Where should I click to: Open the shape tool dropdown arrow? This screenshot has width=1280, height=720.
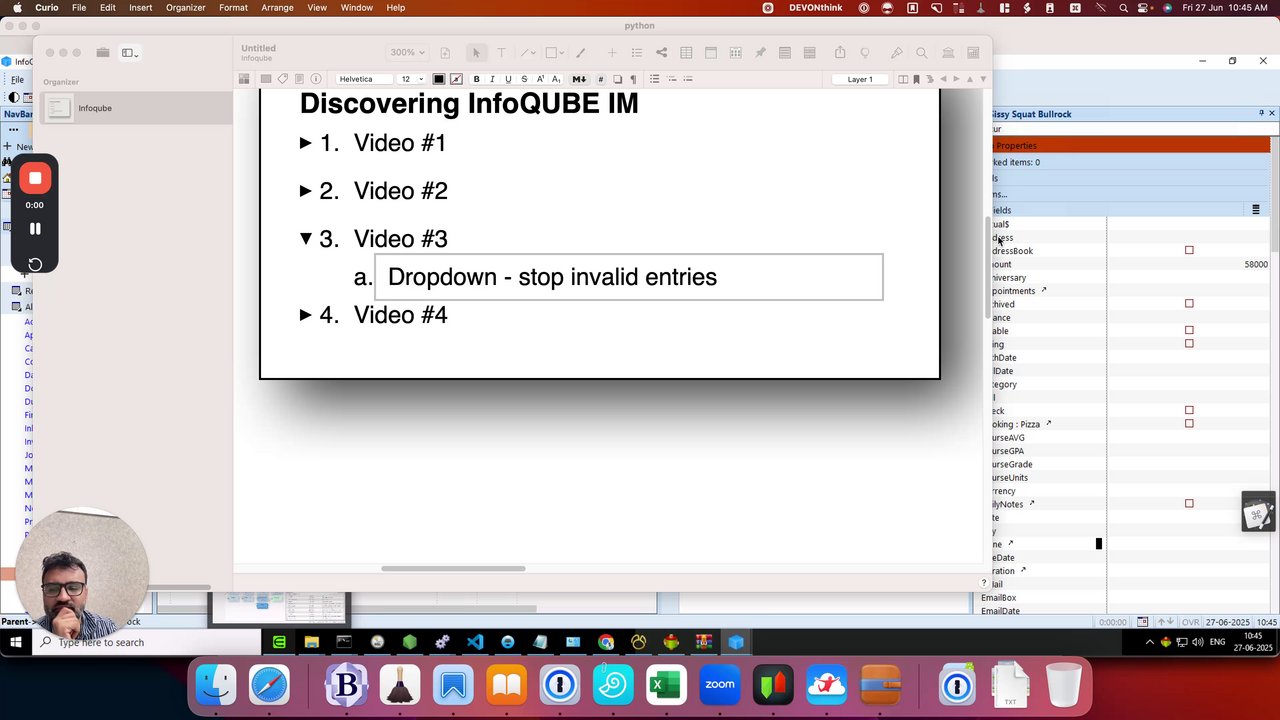[563, 53]
